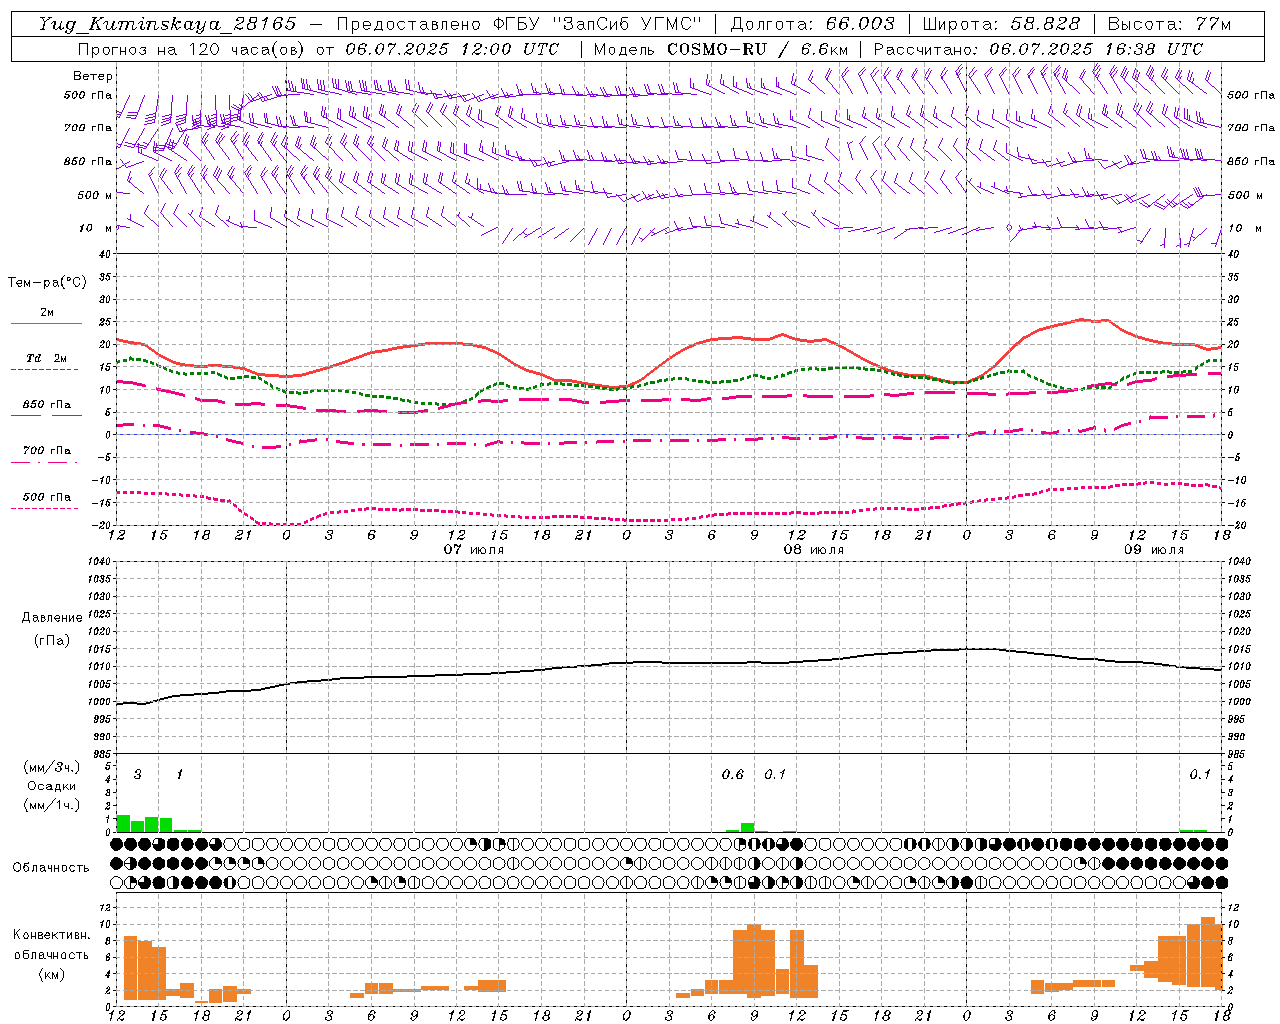
Task: Click the (мм/3ч.) precipitation unit label
Action: (52, 768)
